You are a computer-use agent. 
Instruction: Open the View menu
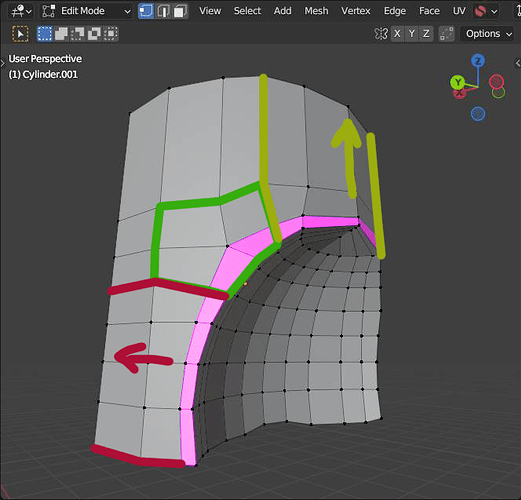210,11
